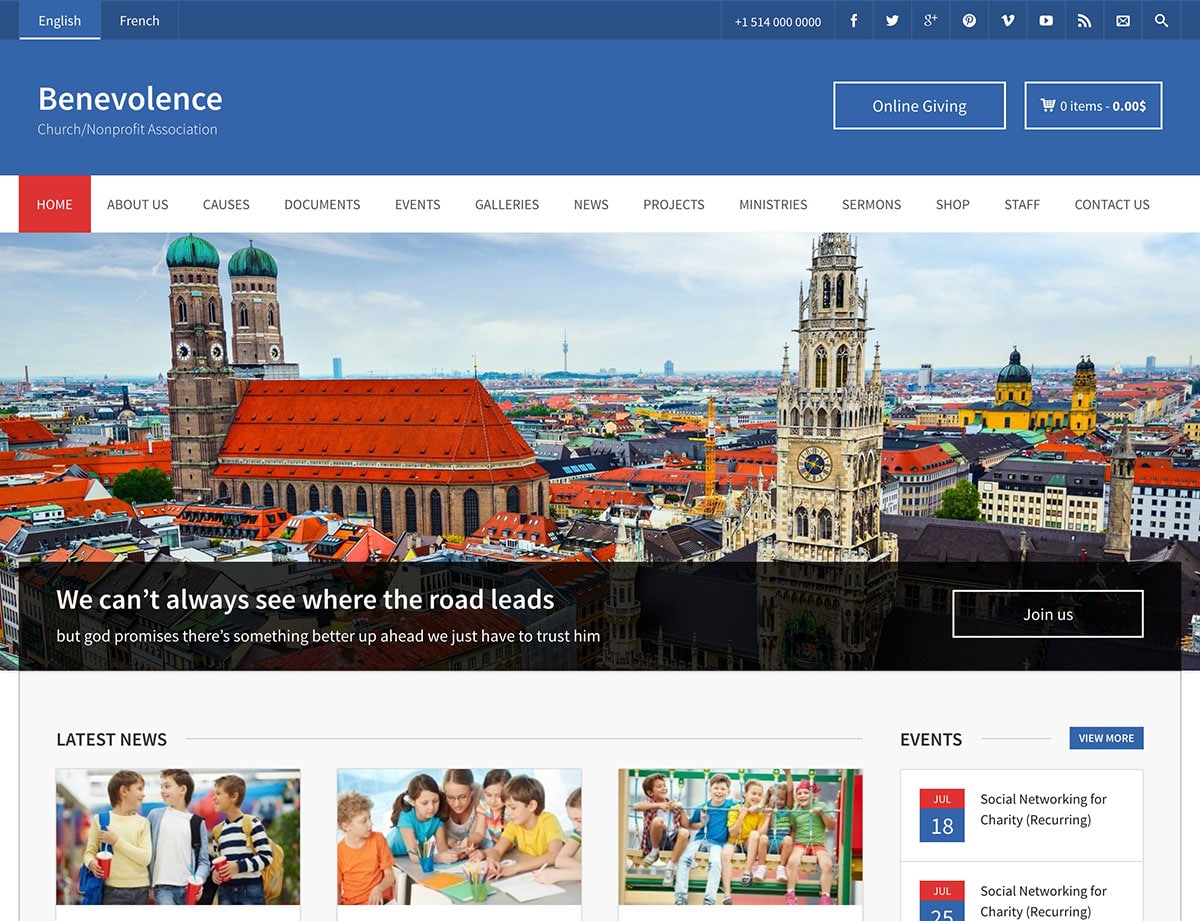Click the Pinterest icon

(969, 21)
